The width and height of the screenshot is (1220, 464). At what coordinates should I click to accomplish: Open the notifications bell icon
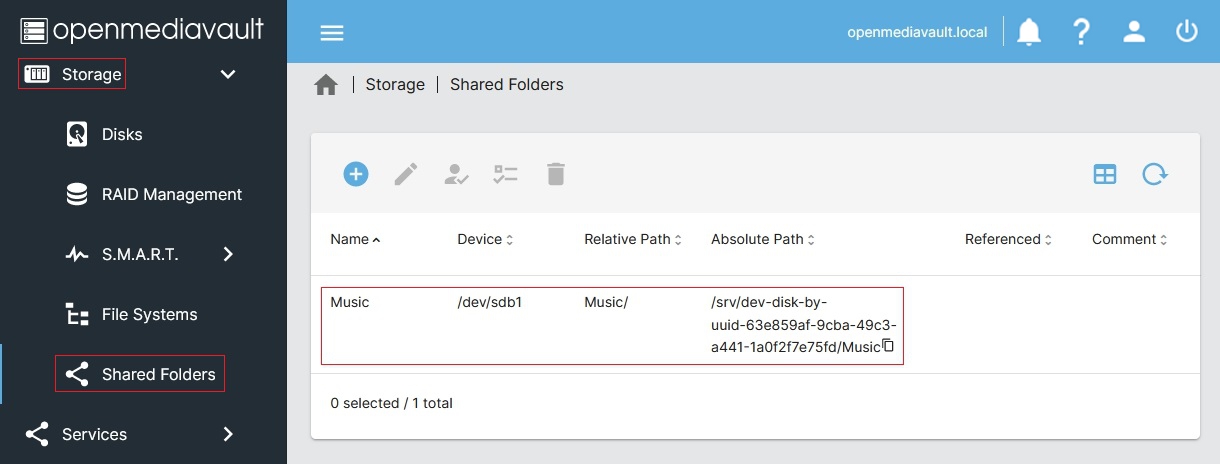(1028, 32)
